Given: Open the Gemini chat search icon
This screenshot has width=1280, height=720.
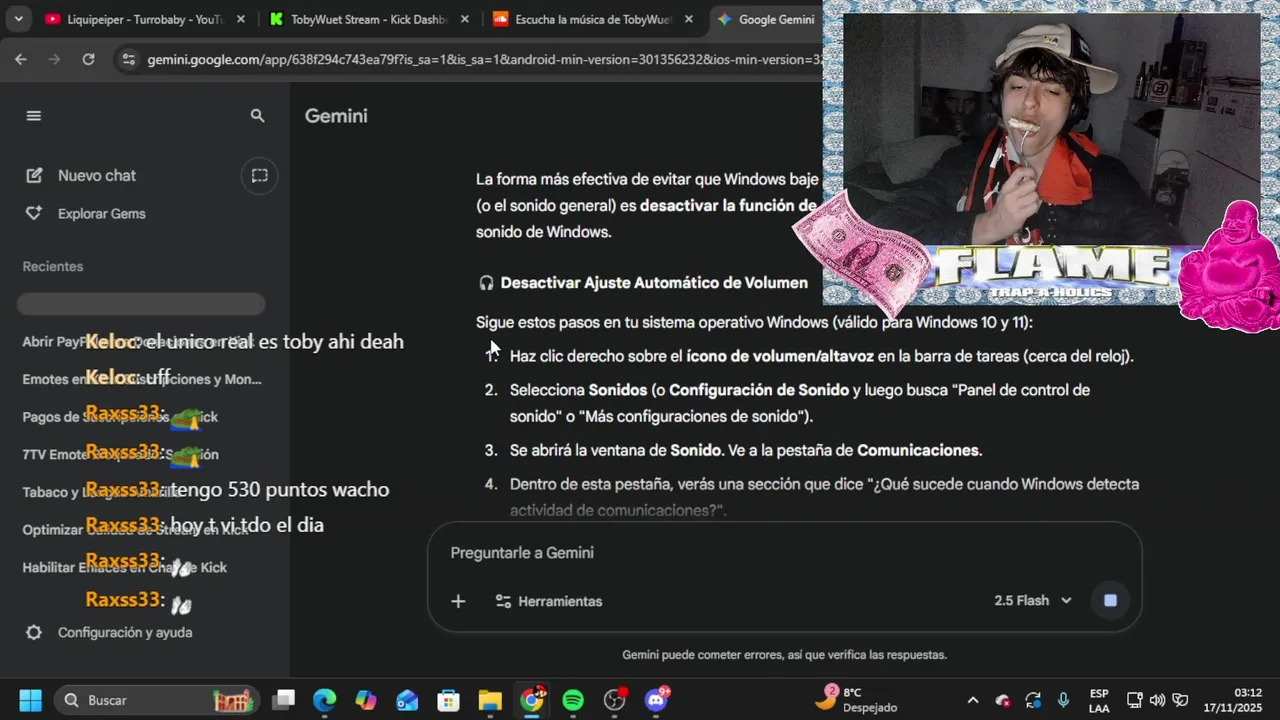Looking at the screenshot, I should coord(258,116).
